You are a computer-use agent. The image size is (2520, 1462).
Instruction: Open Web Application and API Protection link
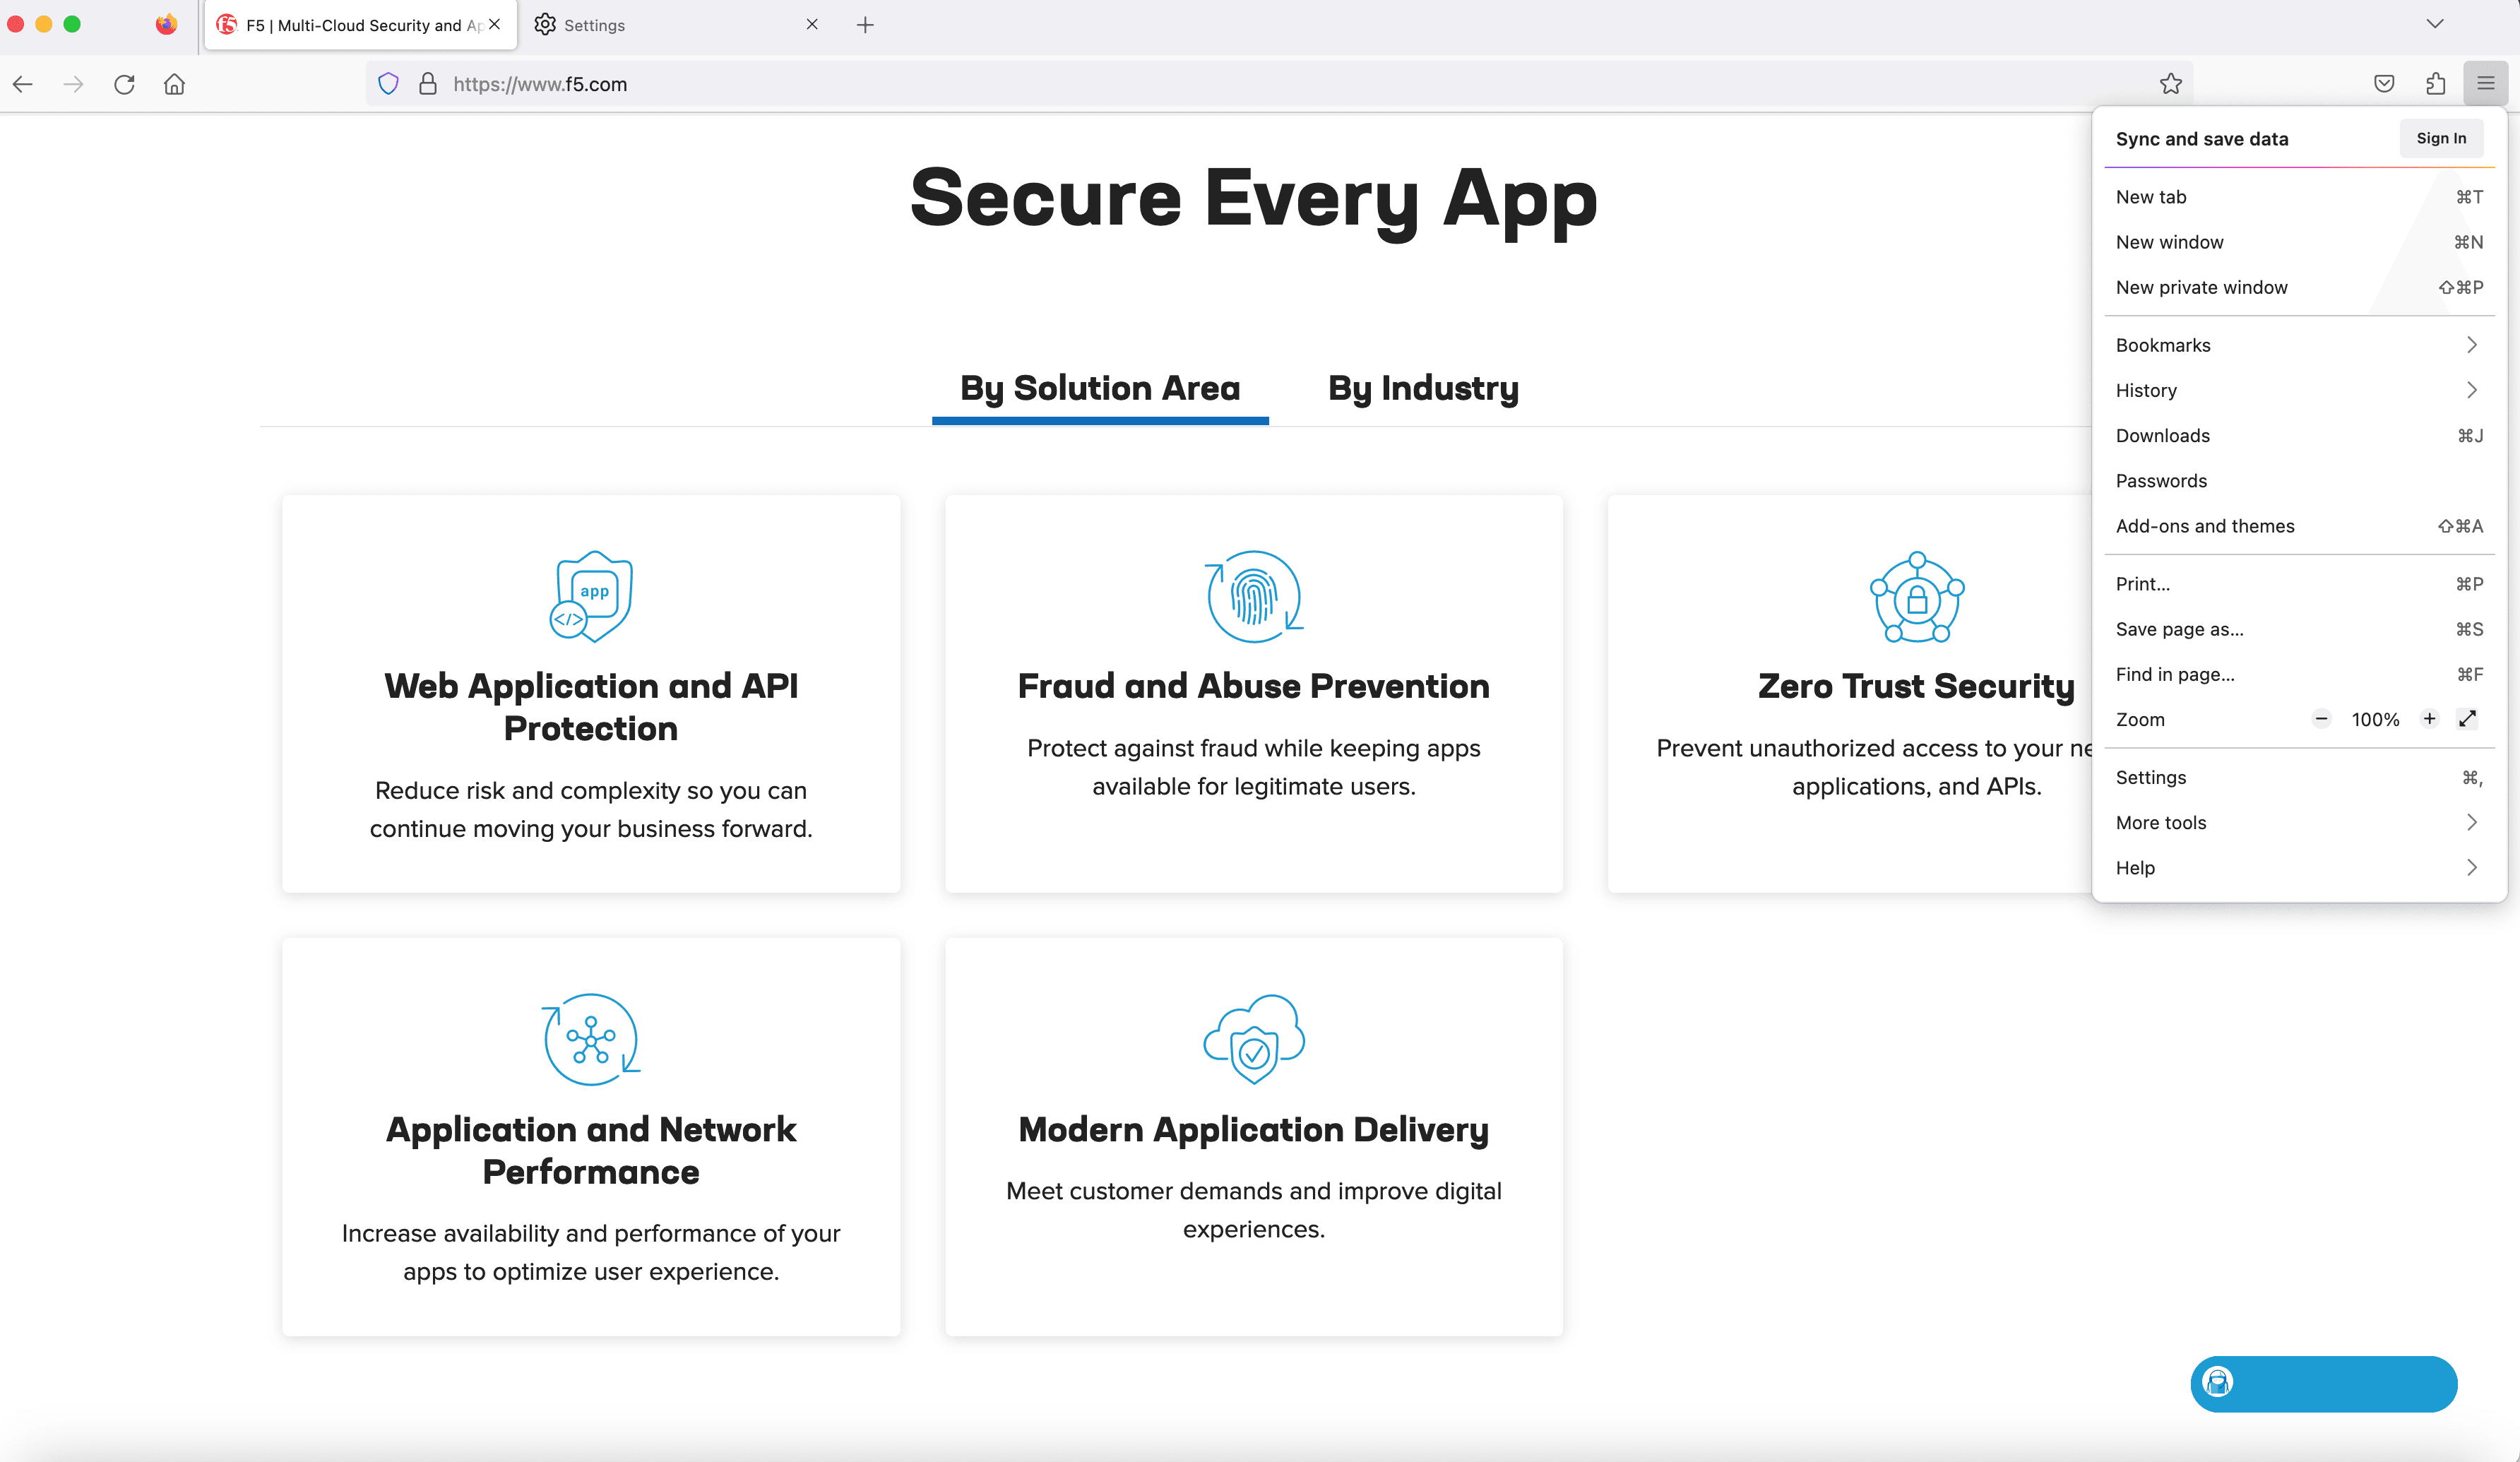point(591,707)
